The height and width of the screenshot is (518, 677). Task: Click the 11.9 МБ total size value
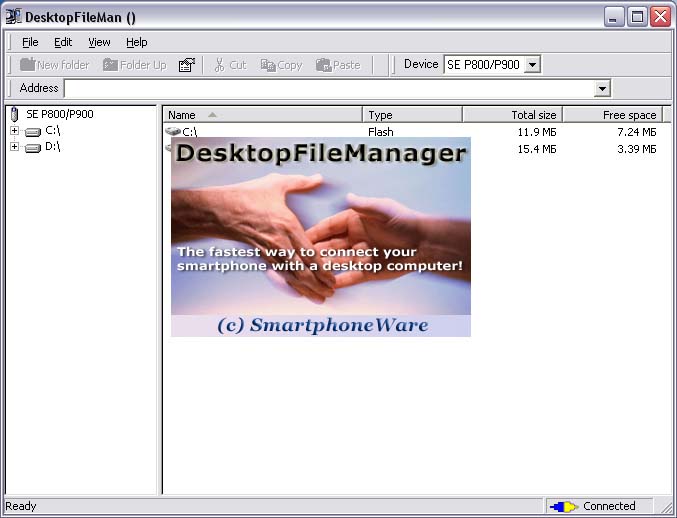point(537,132)
